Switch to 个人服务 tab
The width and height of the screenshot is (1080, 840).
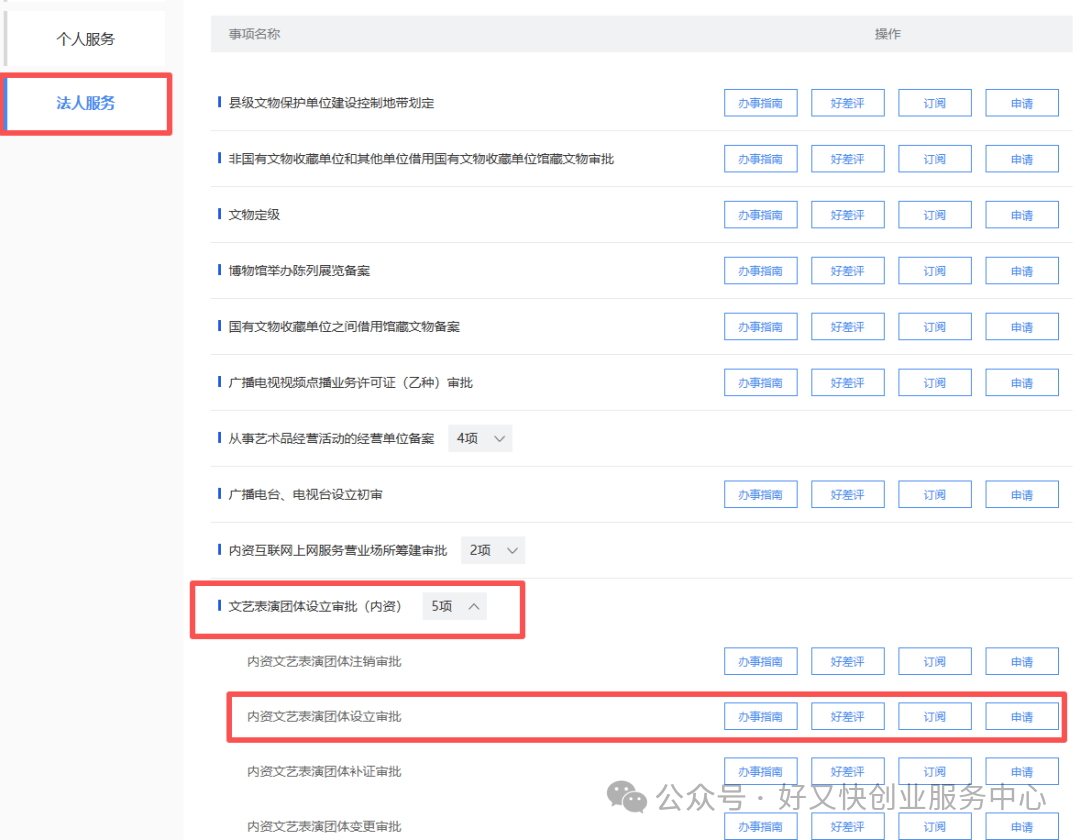(x=85, y=39)
